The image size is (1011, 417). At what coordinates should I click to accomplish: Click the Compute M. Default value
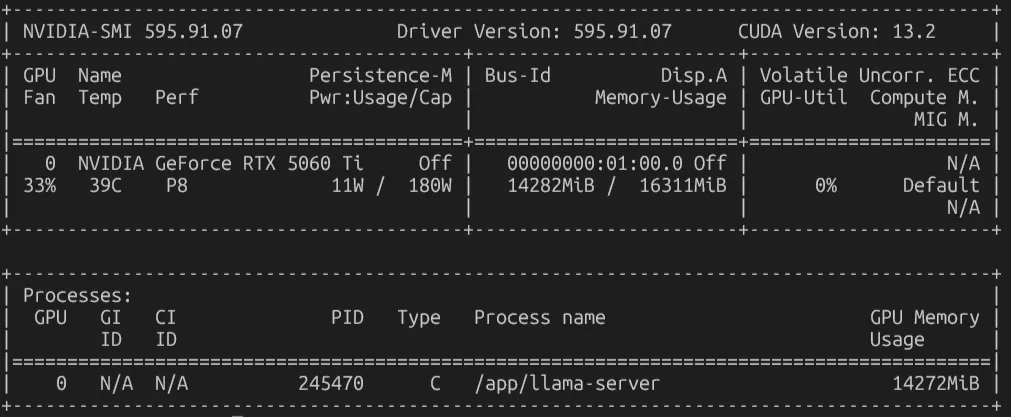[941, 186]
